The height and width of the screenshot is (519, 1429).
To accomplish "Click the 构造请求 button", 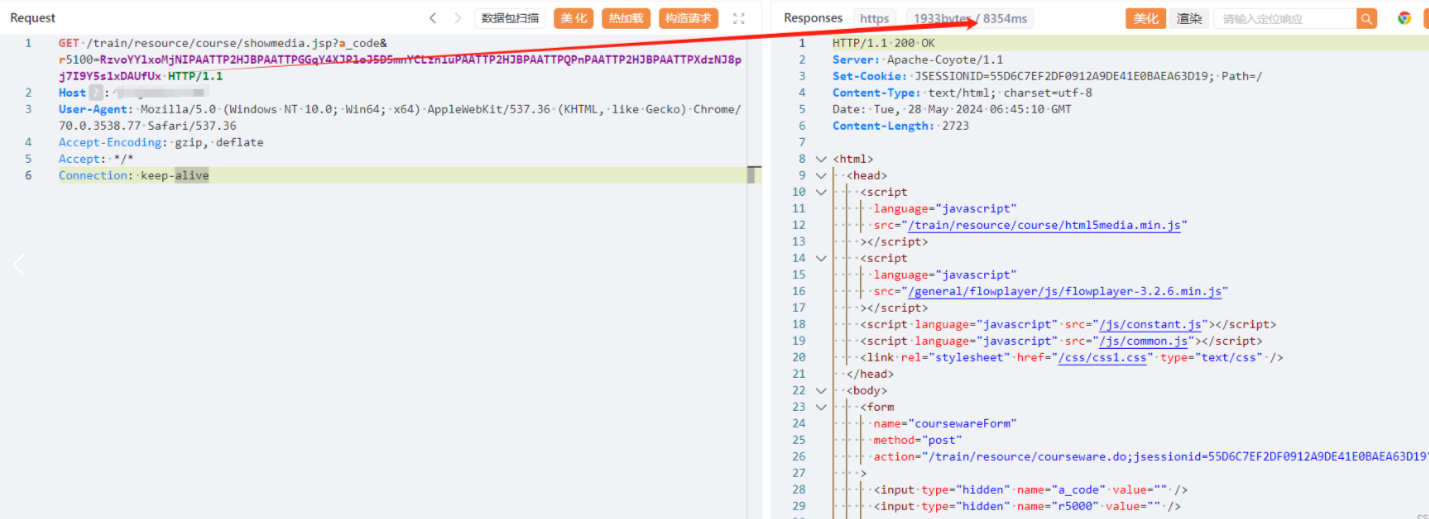I will [x=688, y=18].
